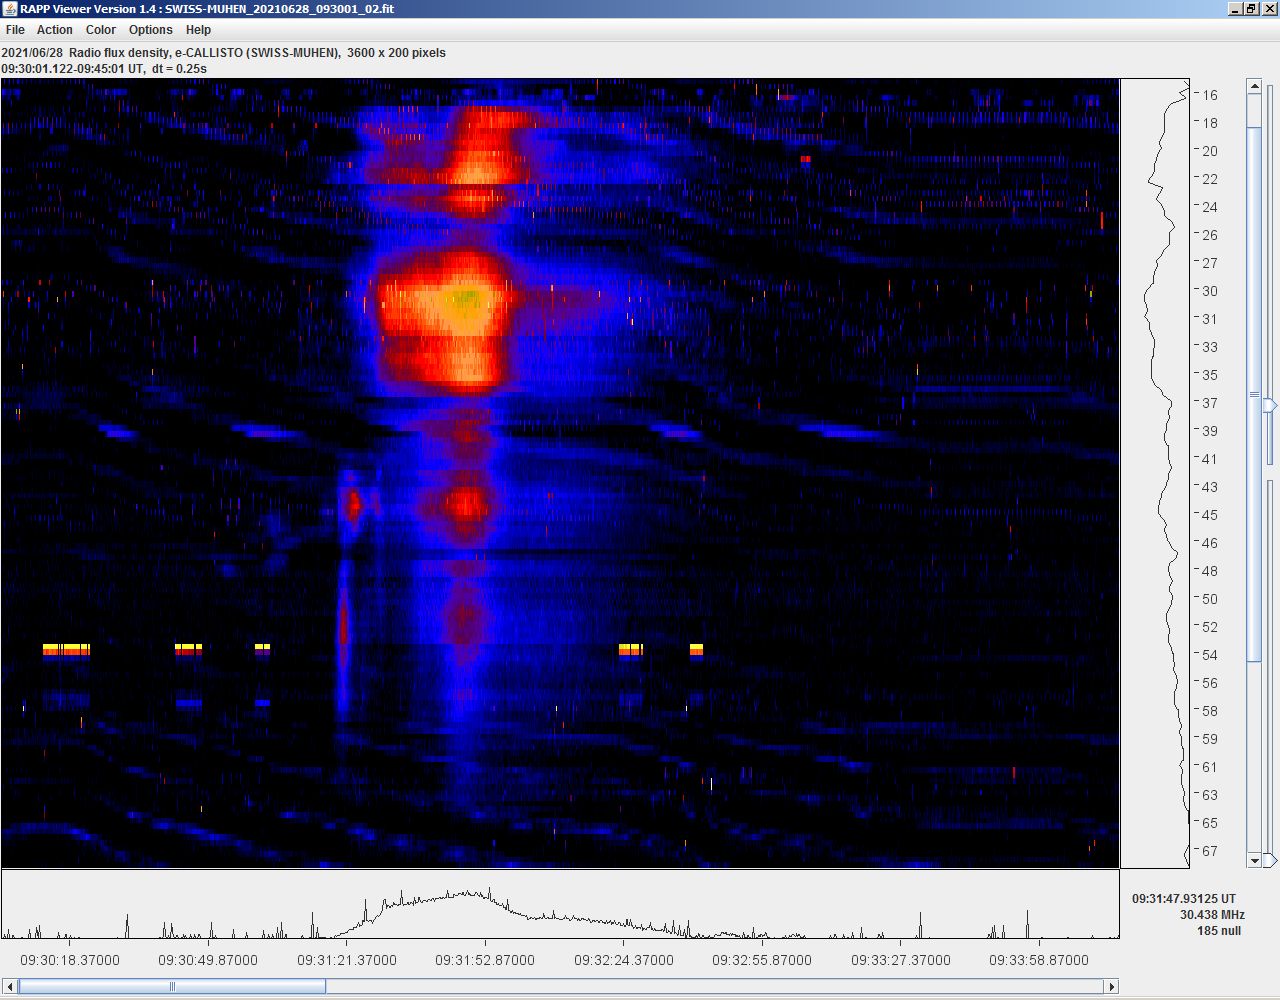Click the time label 09:33:27.37000
Viewport: 1280px width, 1000px height.
(x=901, y=960)
